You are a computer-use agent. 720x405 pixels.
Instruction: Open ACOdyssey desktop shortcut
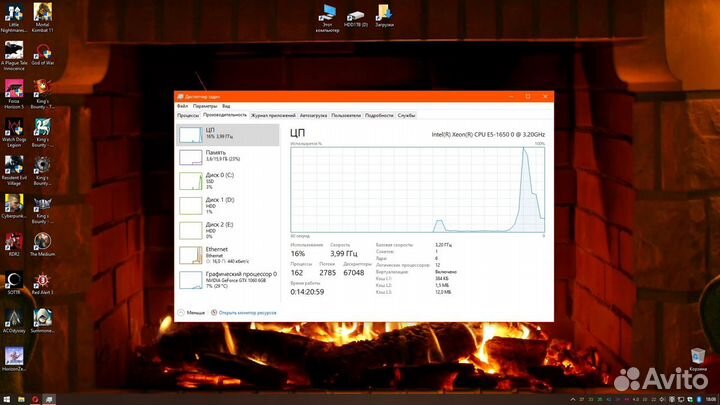14,321
